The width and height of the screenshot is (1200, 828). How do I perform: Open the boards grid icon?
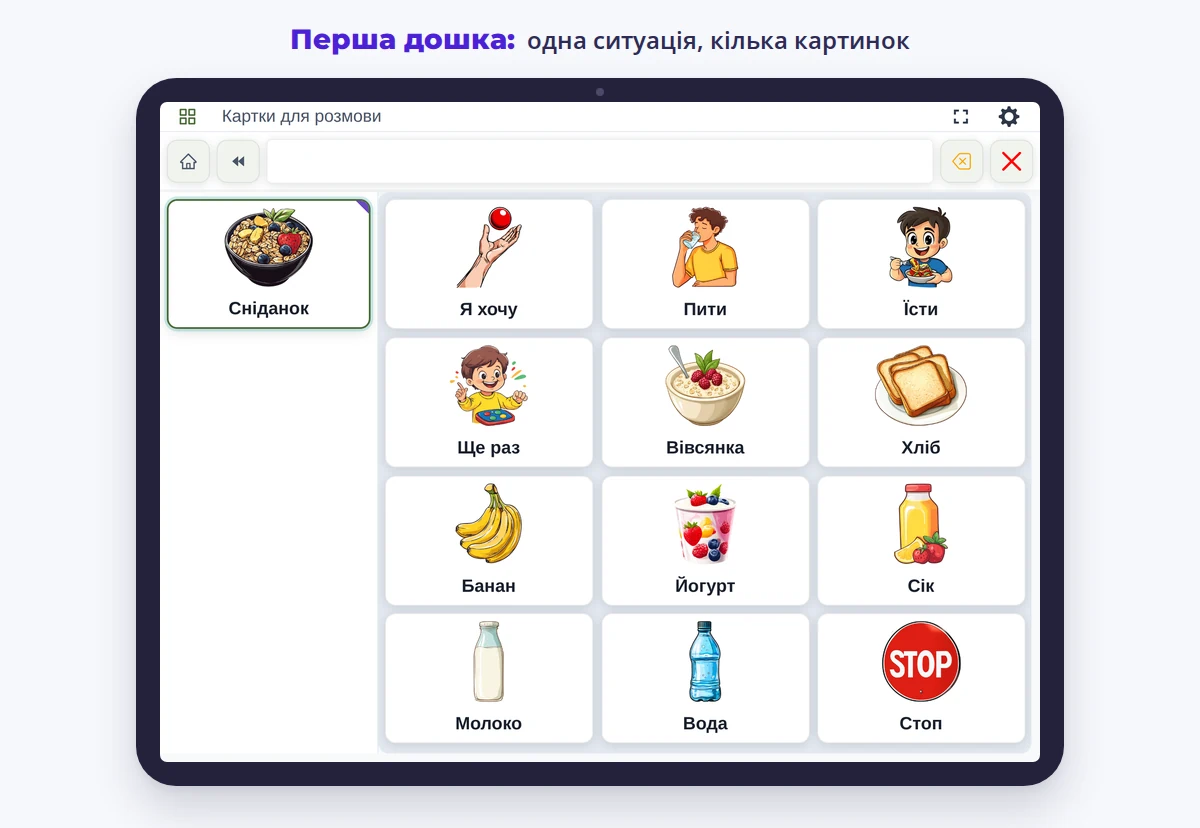click(x=187, y=117)
